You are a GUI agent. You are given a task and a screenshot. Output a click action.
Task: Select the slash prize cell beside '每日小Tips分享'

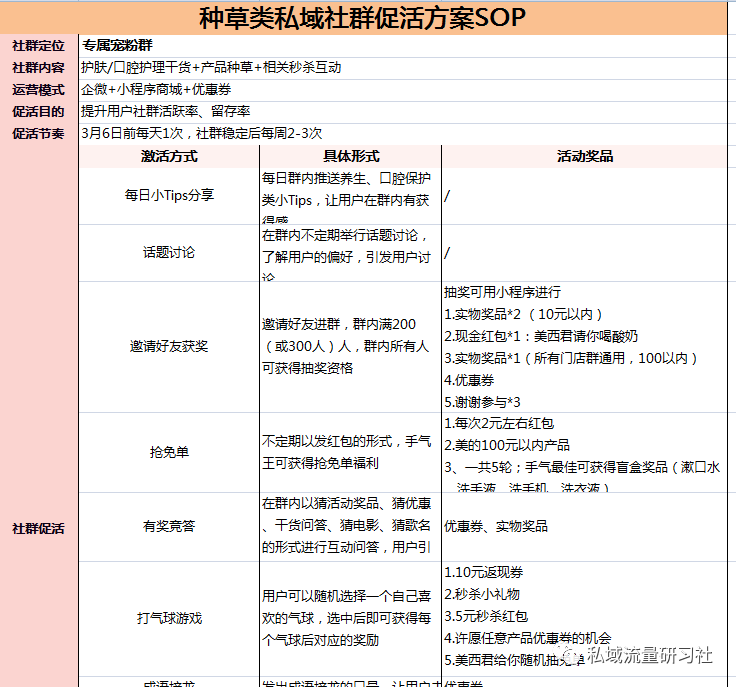(x=584, y=196)
